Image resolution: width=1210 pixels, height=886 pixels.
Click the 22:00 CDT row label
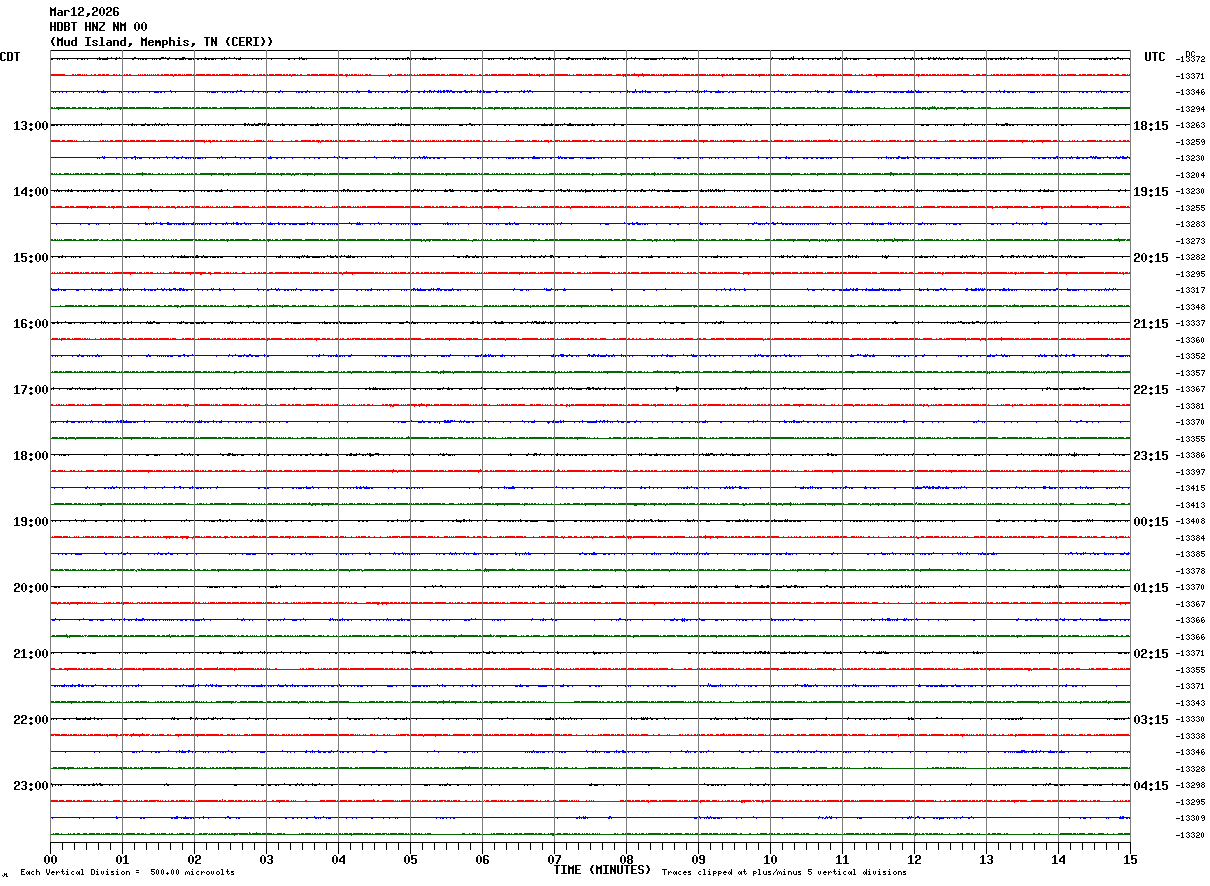coord(31,720)
